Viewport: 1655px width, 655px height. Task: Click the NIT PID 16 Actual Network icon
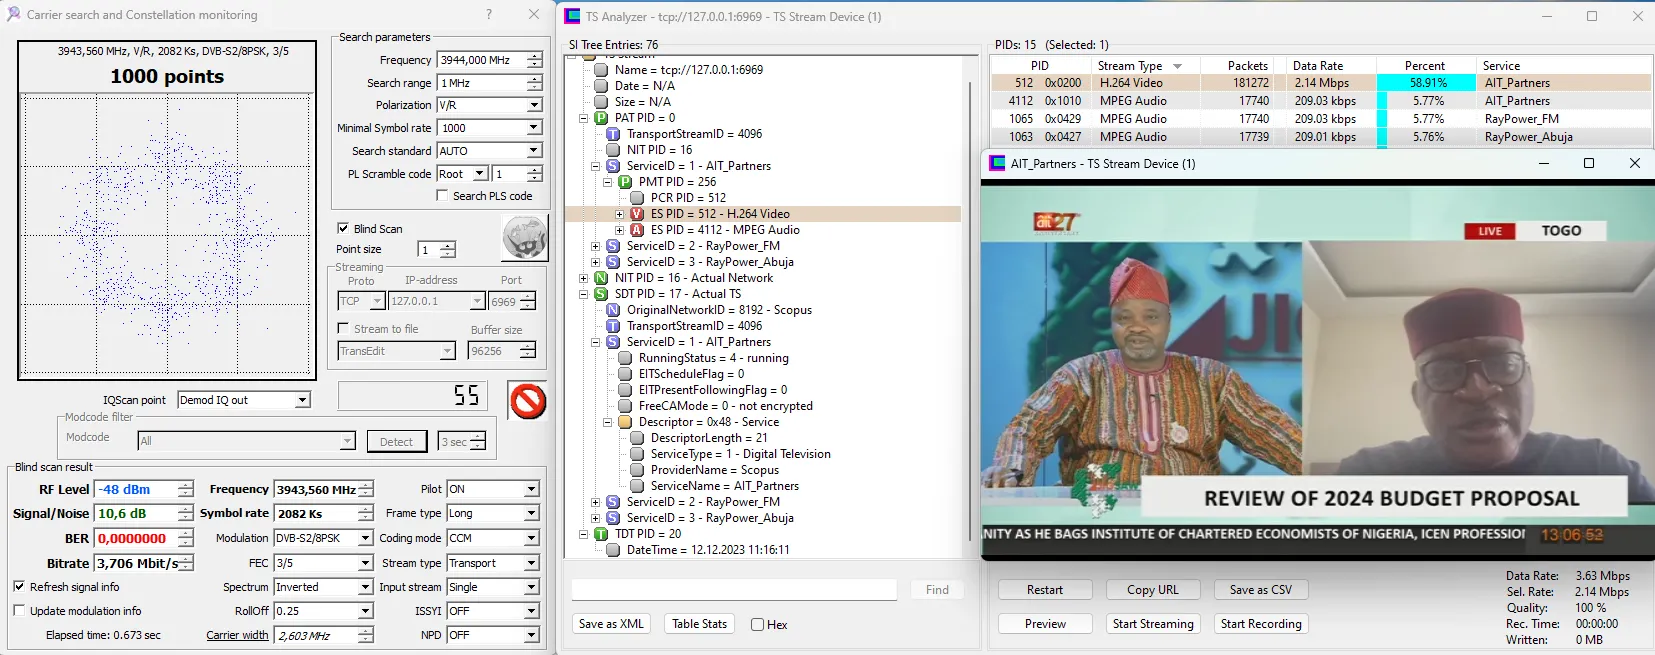click(601, 278)
